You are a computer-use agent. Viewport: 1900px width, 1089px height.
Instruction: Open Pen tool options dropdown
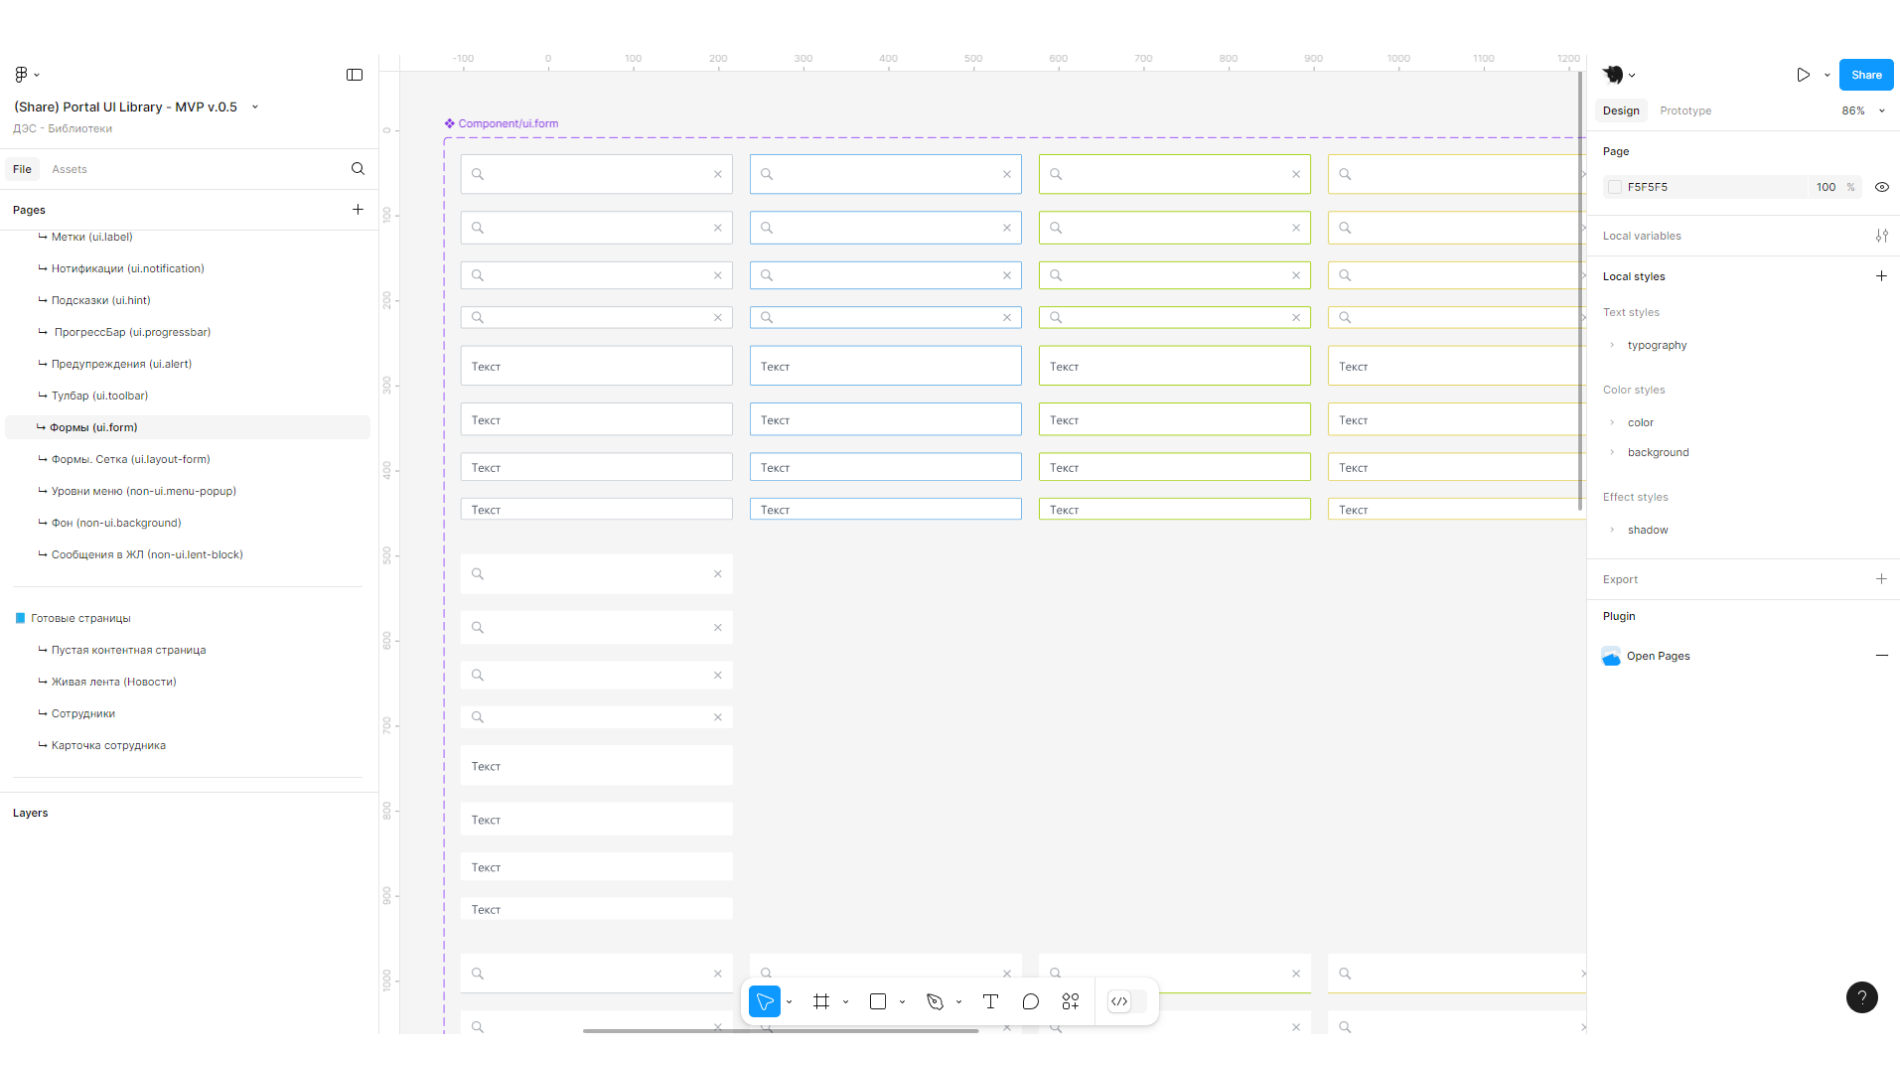[x=959, y=1002]
